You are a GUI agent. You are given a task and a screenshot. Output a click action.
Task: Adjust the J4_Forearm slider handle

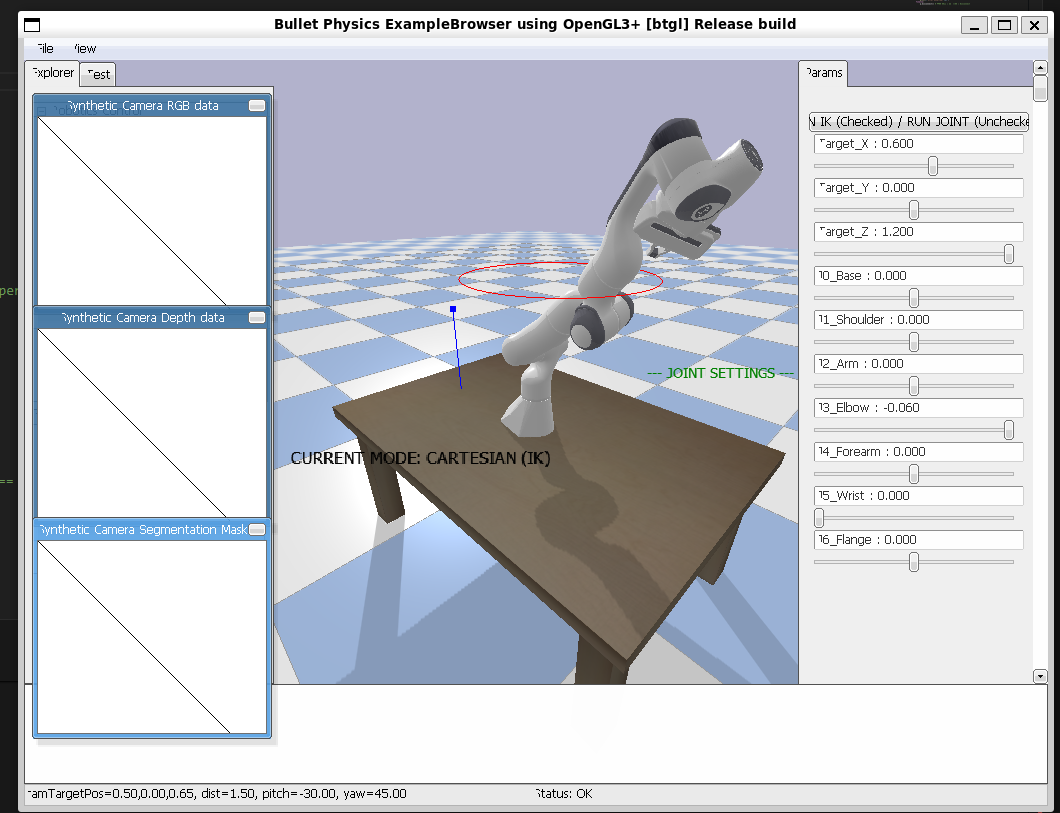coord(914,474)
